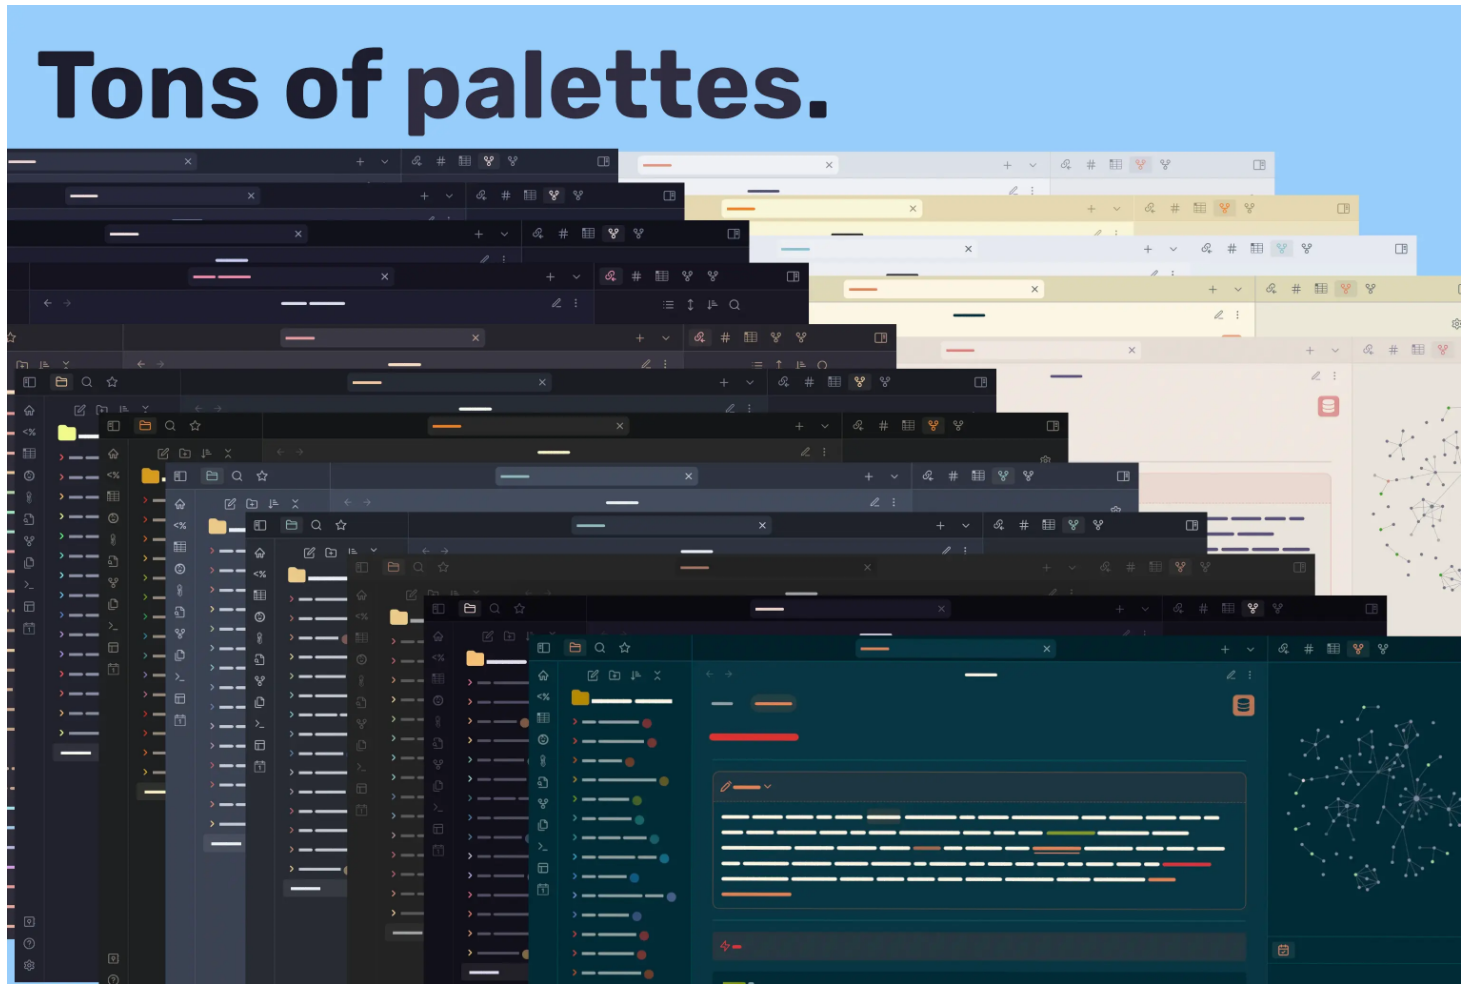Open backlinks panel in teal window's right sidebar

click(x=1283, y=649)
